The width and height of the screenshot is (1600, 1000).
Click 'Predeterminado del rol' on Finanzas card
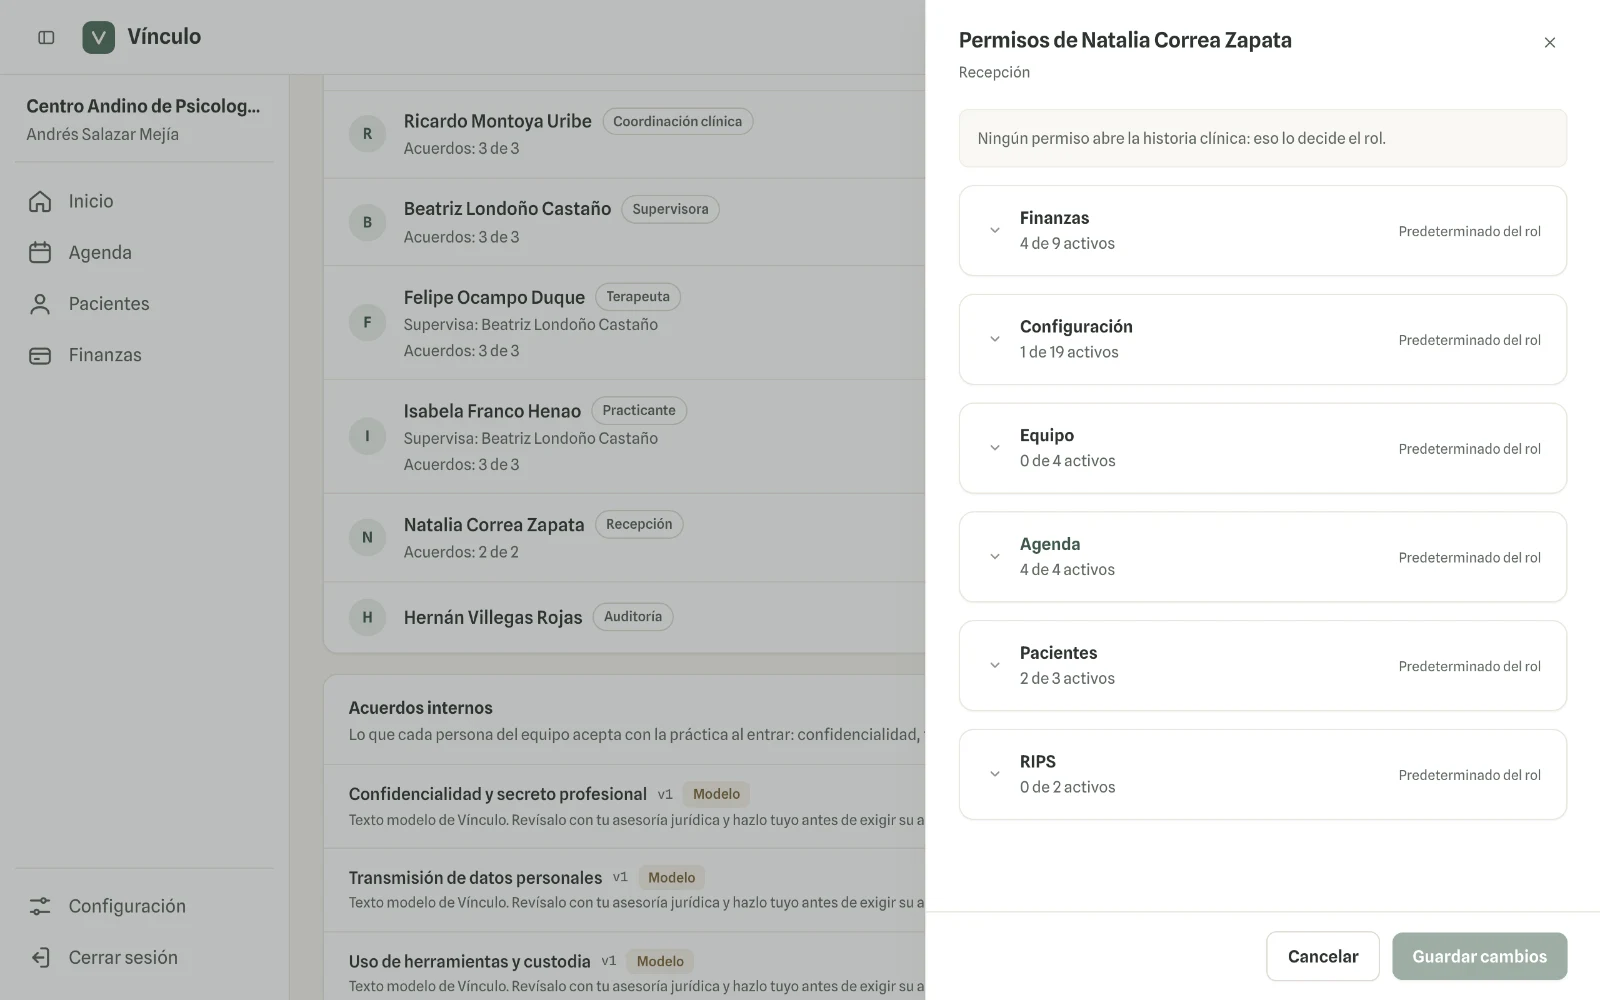tap(1469, 231)
